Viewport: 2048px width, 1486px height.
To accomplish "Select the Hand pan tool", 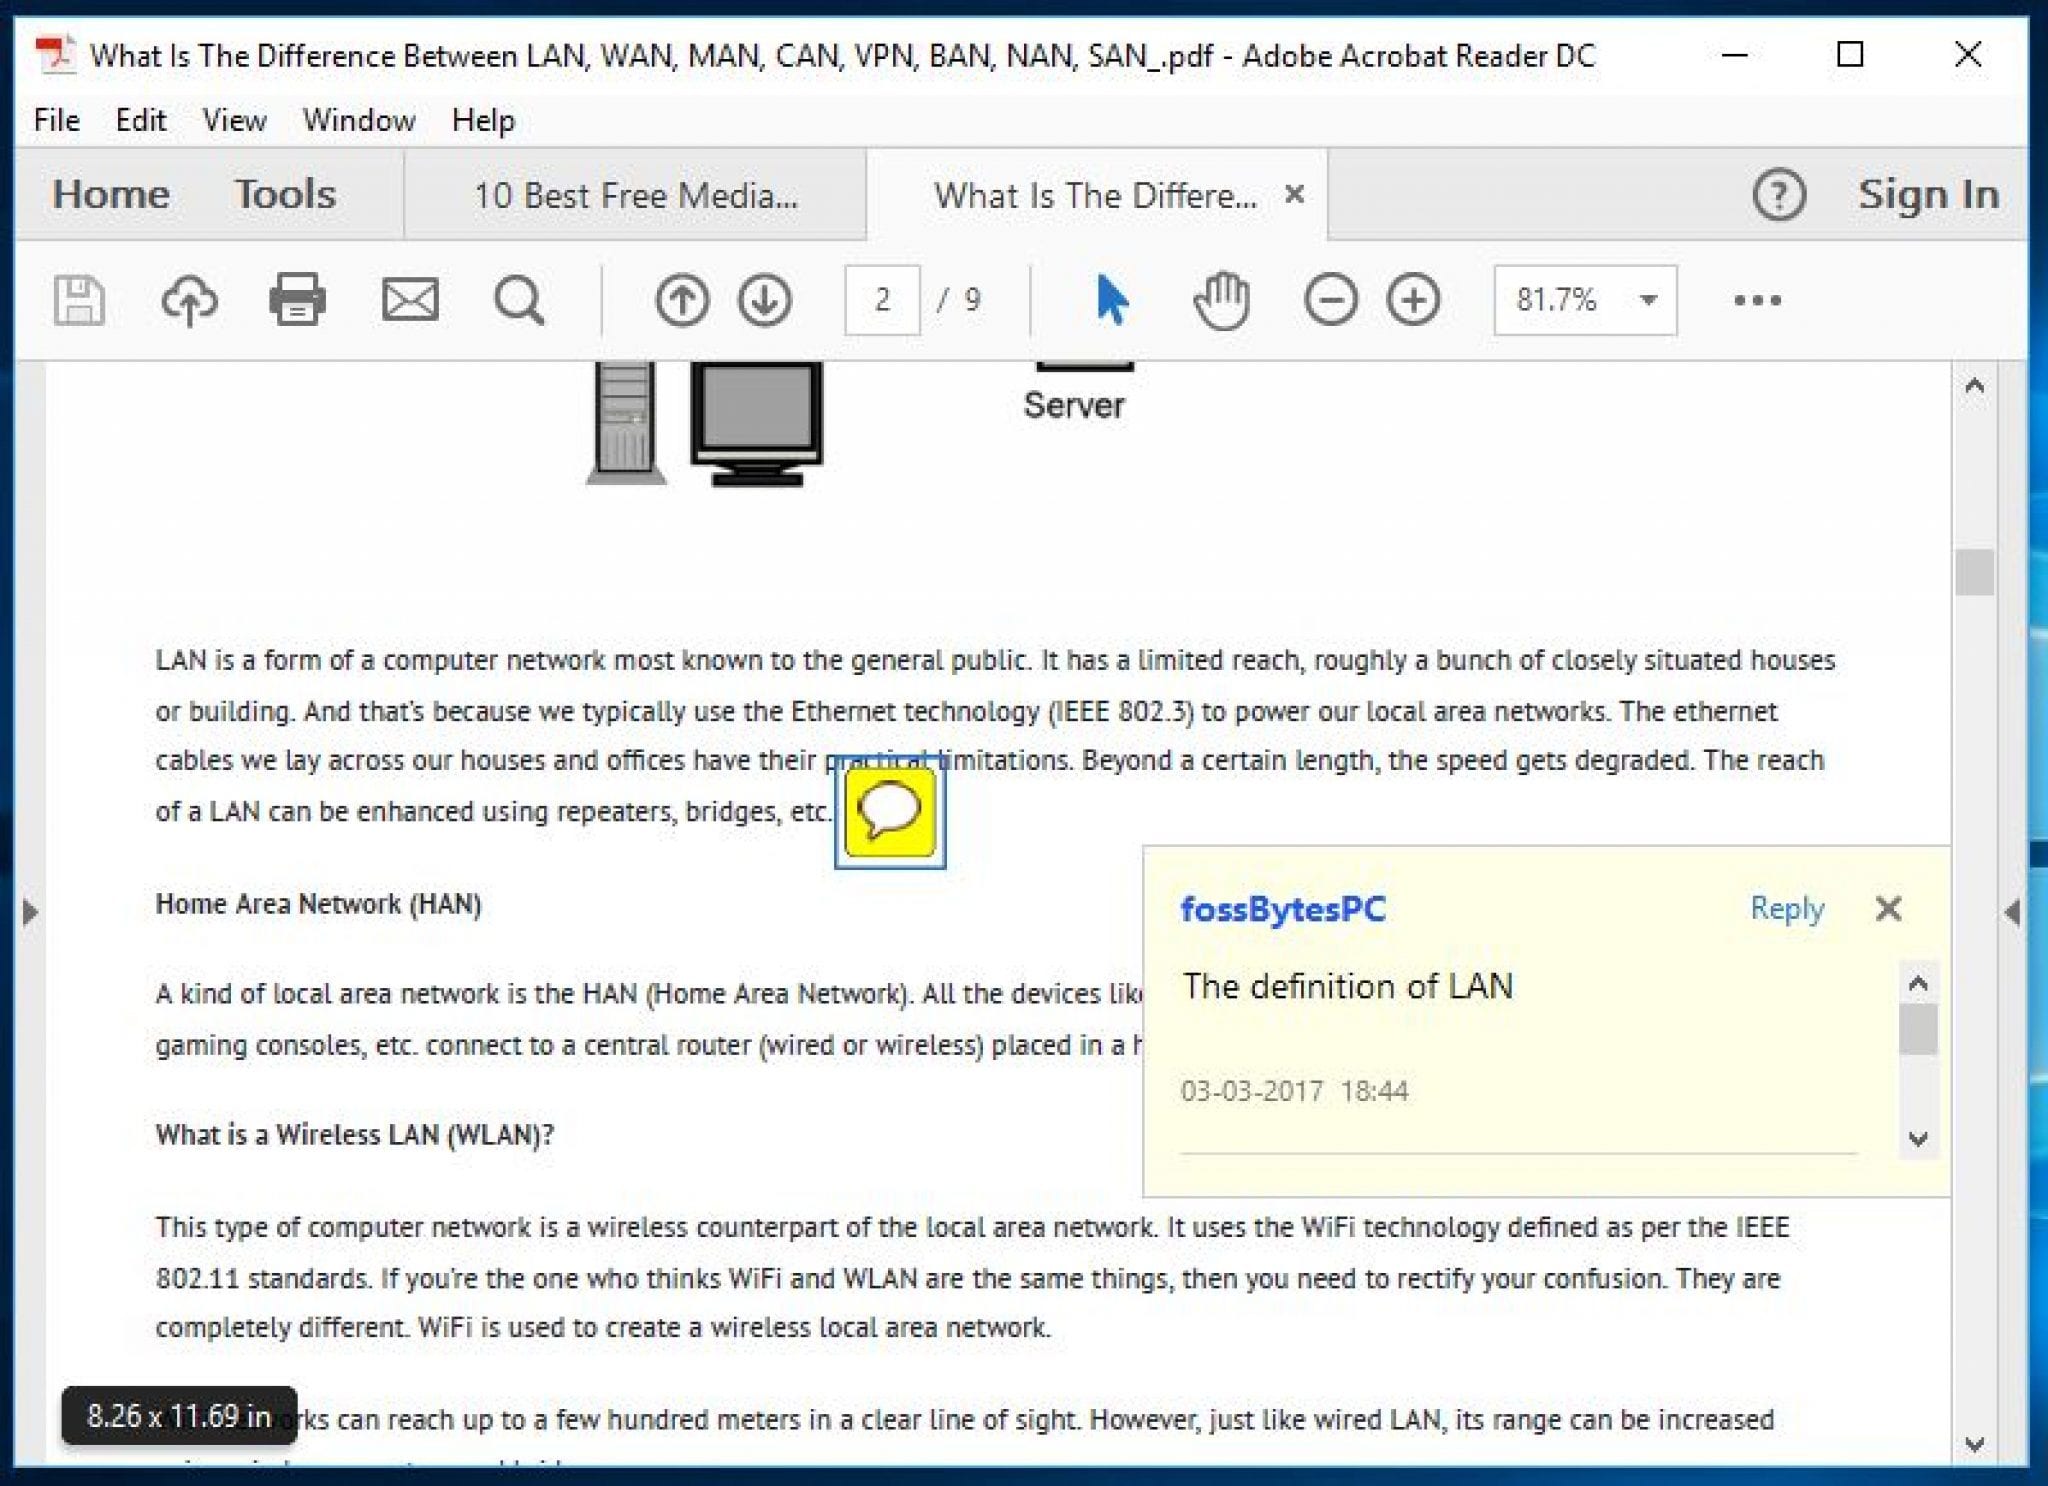I will pyautogui.click(x=1221, y=299).
